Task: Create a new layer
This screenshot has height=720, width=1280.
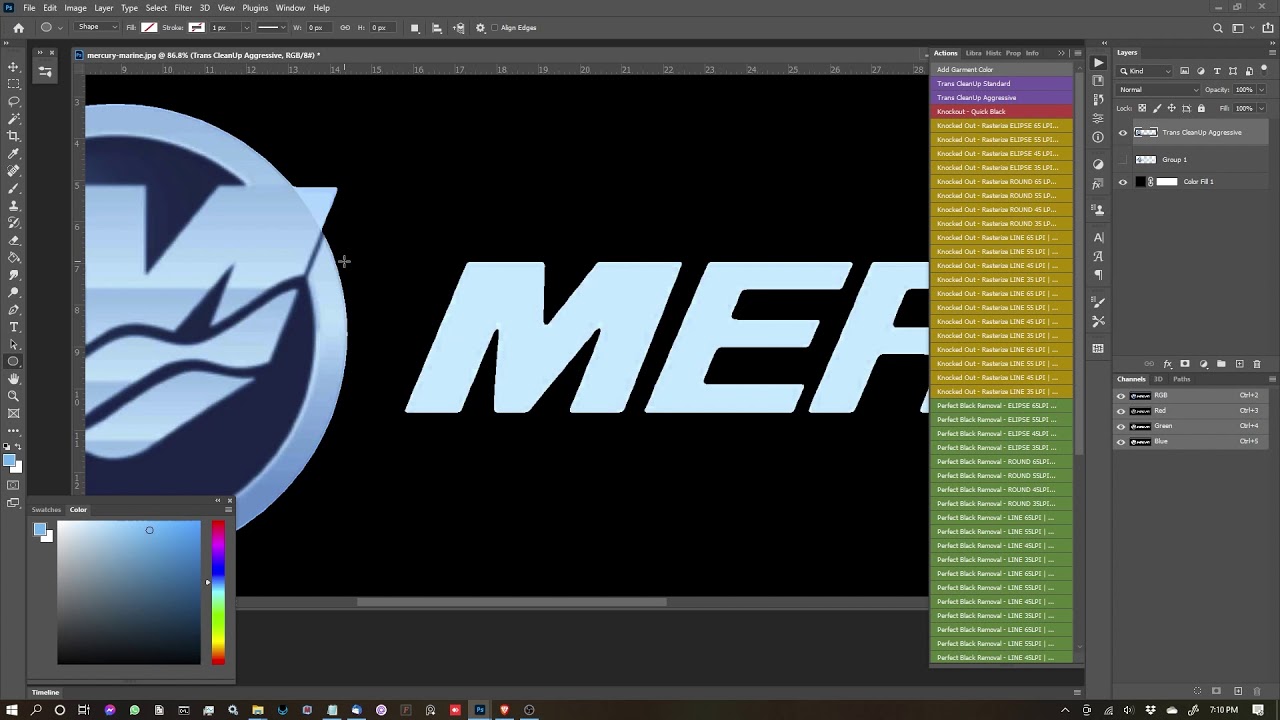Action: [x=1240, y=364]
